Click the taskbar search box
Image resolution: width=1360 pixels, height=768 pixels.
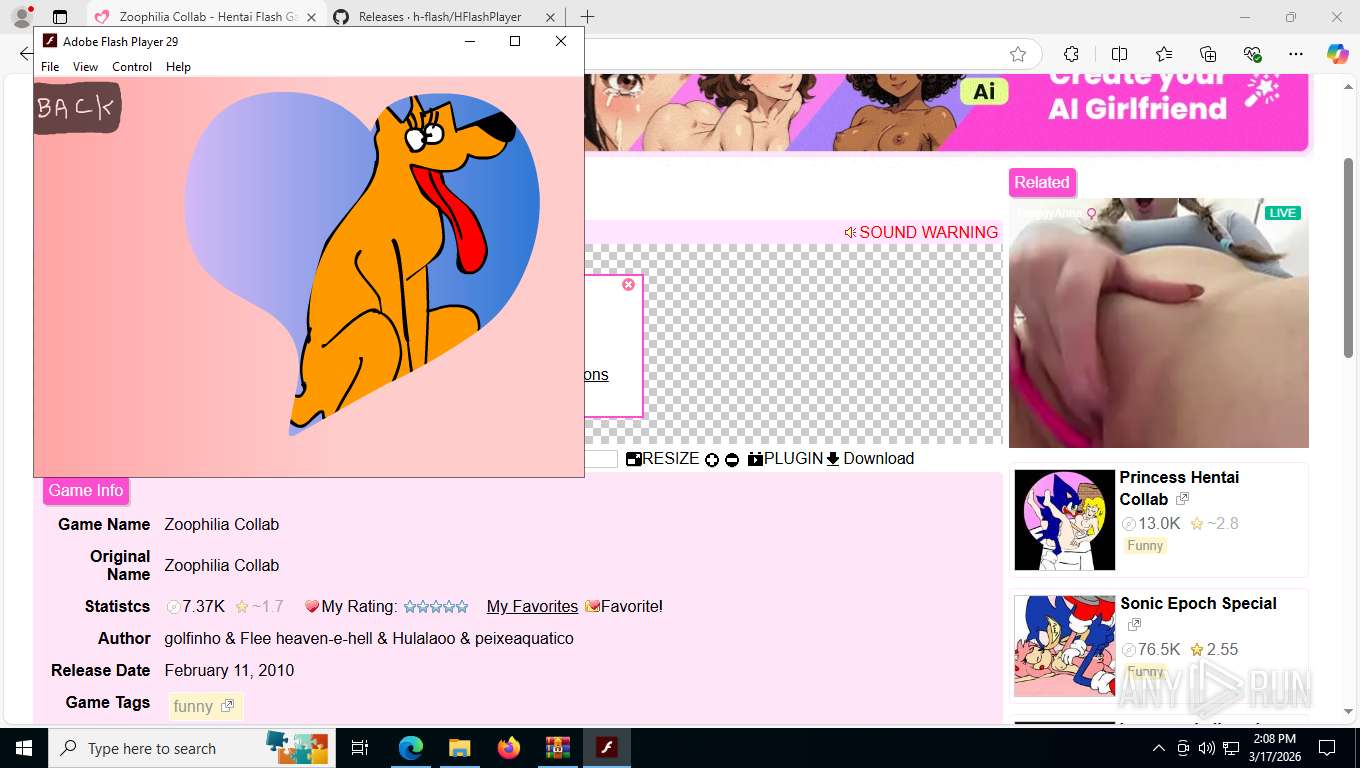192,748
